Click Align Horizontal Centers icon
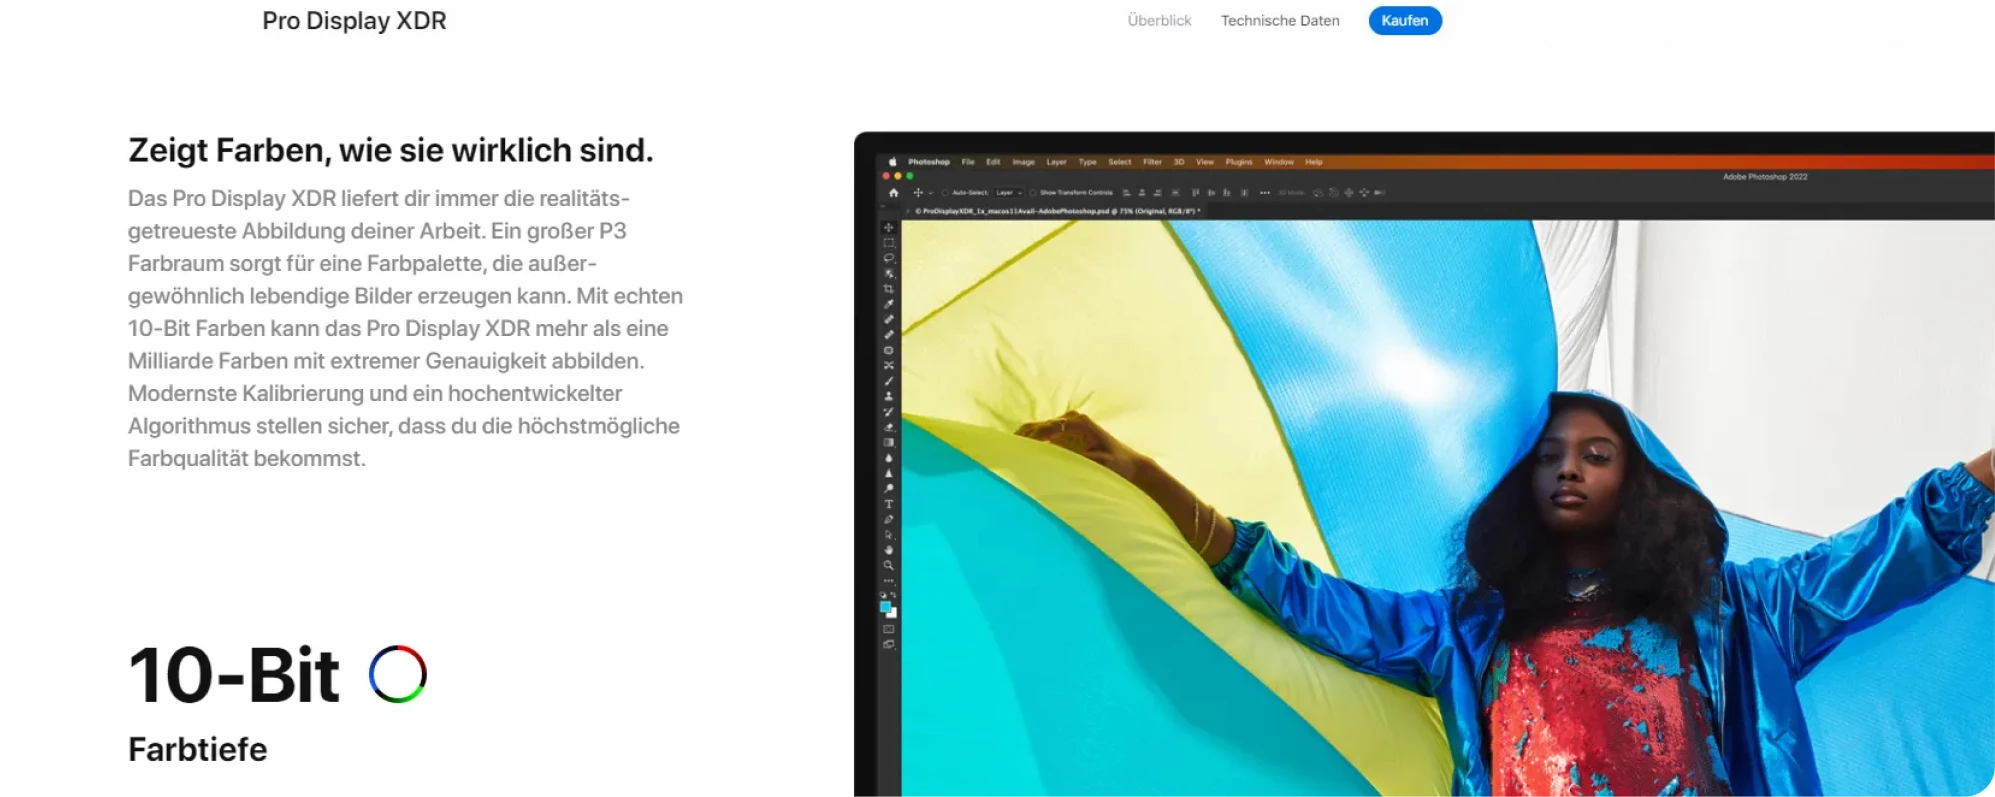The width and height of the screenshot is (1995, 797). point(1142,192)
